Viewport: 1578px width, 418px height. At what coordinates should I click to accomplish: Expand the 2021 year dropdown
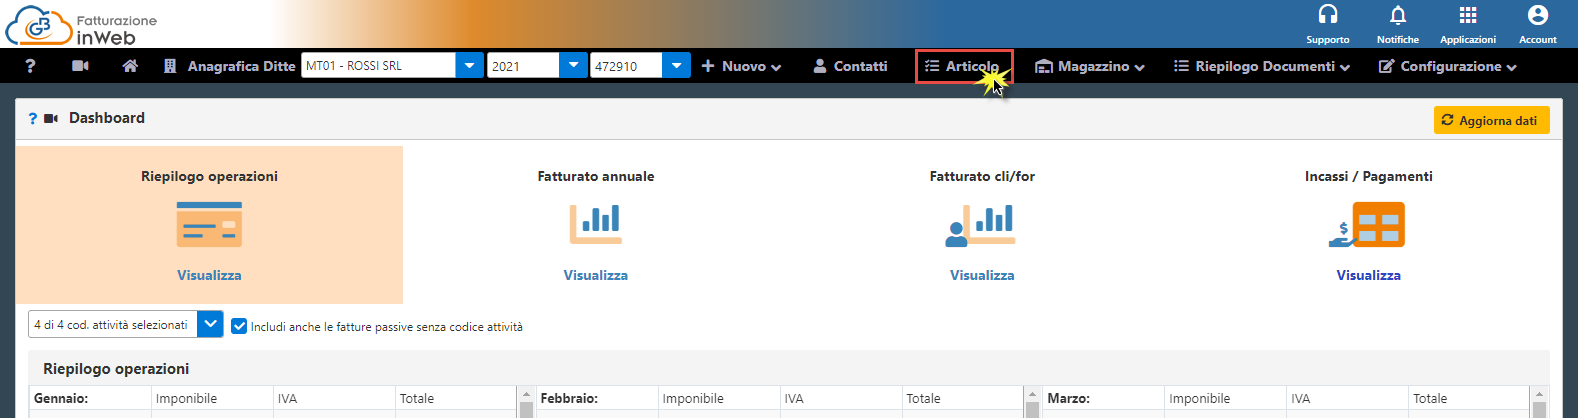click(x=573, y=66)
